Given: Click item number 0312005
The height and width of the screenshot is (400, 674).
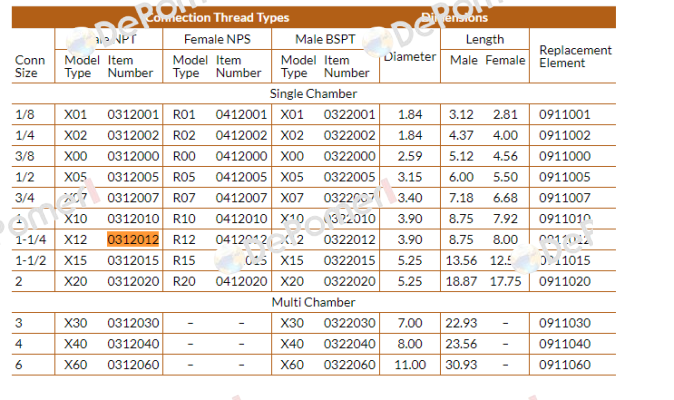Looking at the screenshot, I should (x=133, y=177).
